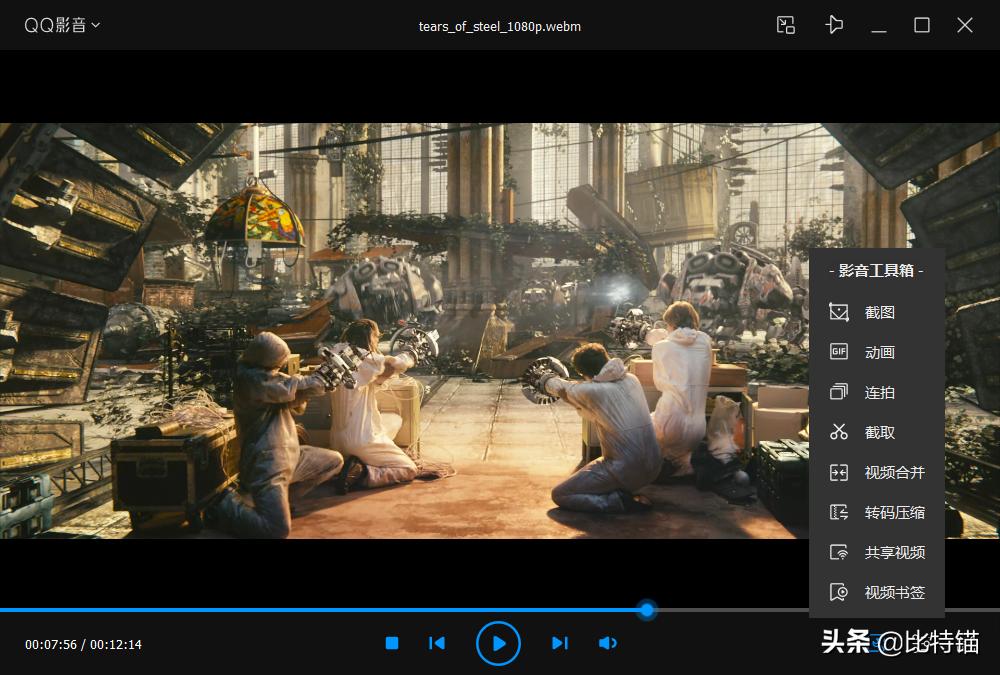The height and width of the screenshot is (675, 1000).
Task: Launch the 转码压缩 transcode tool icon
Action: 839,512
